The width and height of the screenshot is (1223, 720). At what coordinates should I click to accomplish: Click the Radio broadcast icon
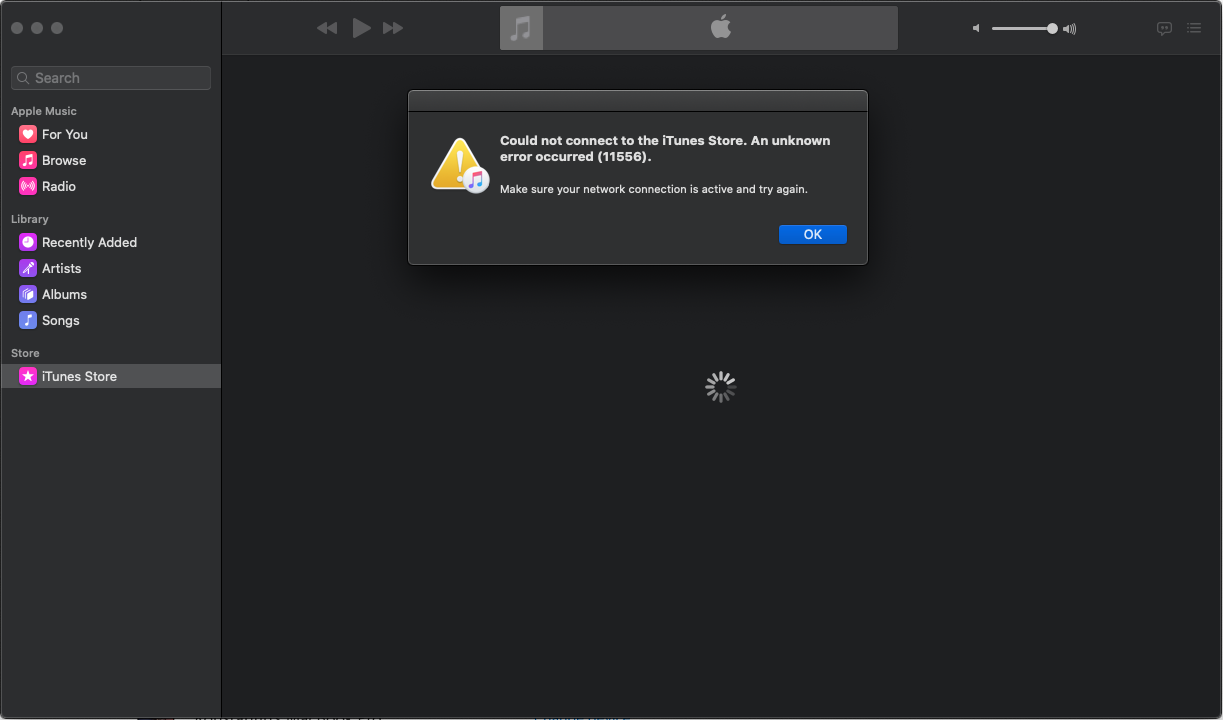[28, 186]
